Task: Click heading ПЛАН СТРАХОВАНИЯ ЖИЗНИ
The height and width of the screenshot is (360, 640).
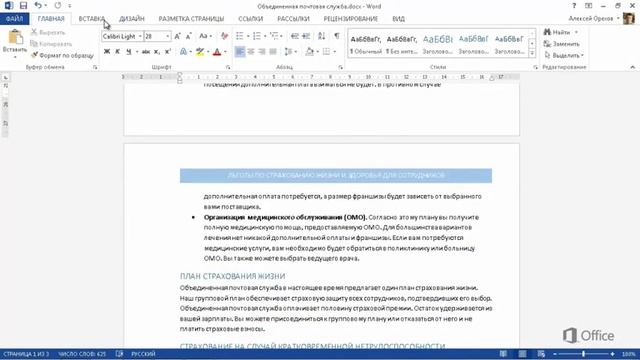Action: pyautogui.click(x=233, y=276)
